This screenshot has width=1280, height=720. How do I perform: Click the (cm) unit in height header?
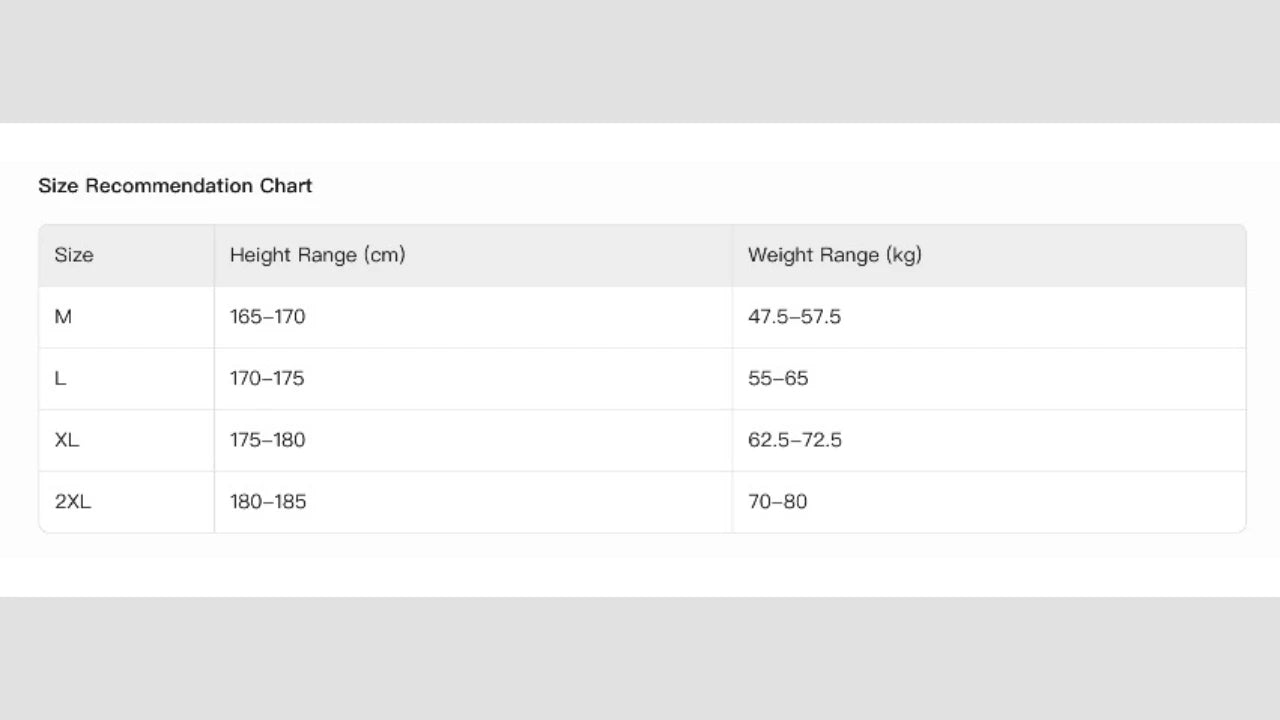[x=385, y=255]
